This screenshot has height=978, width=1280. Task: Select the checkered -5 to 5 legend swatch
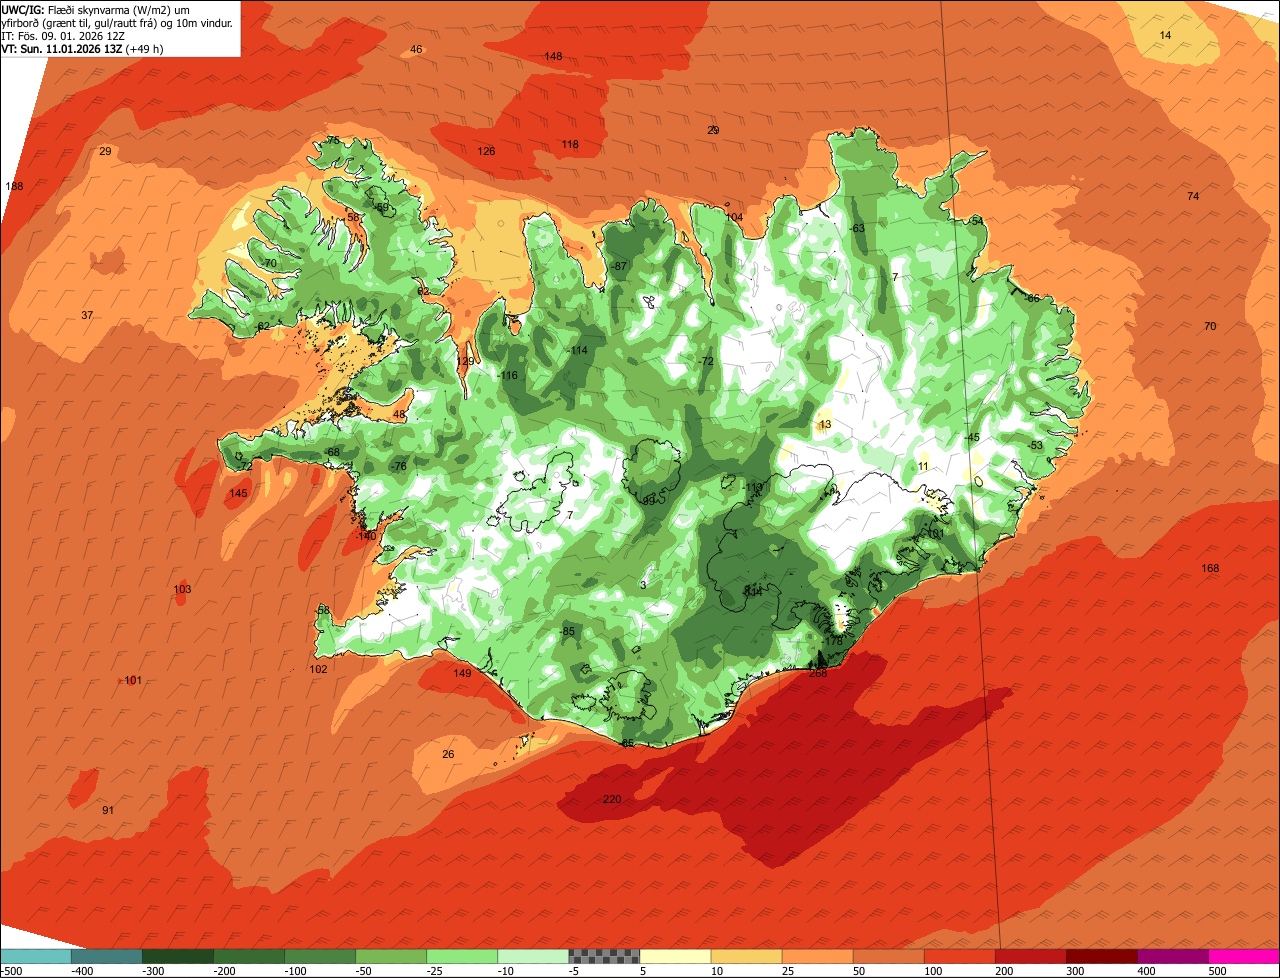[604, 956]
